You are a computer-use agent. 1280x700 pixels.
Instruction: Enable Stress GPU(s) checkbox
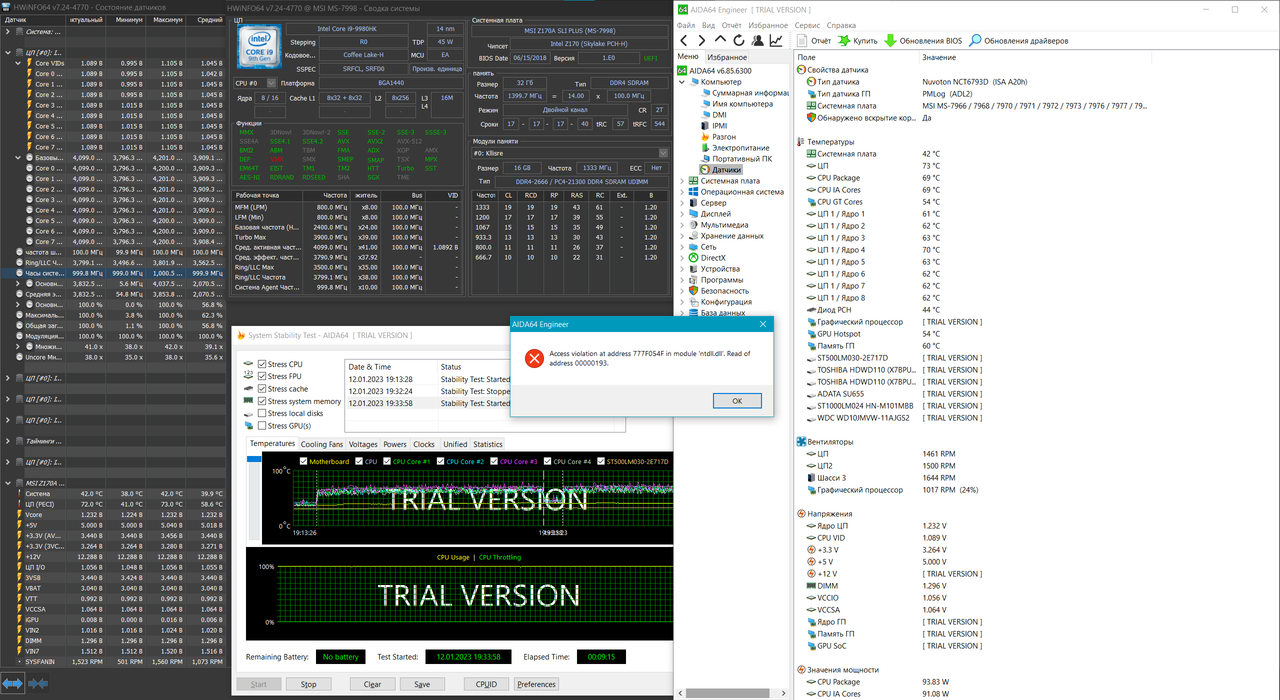point(262,425)
